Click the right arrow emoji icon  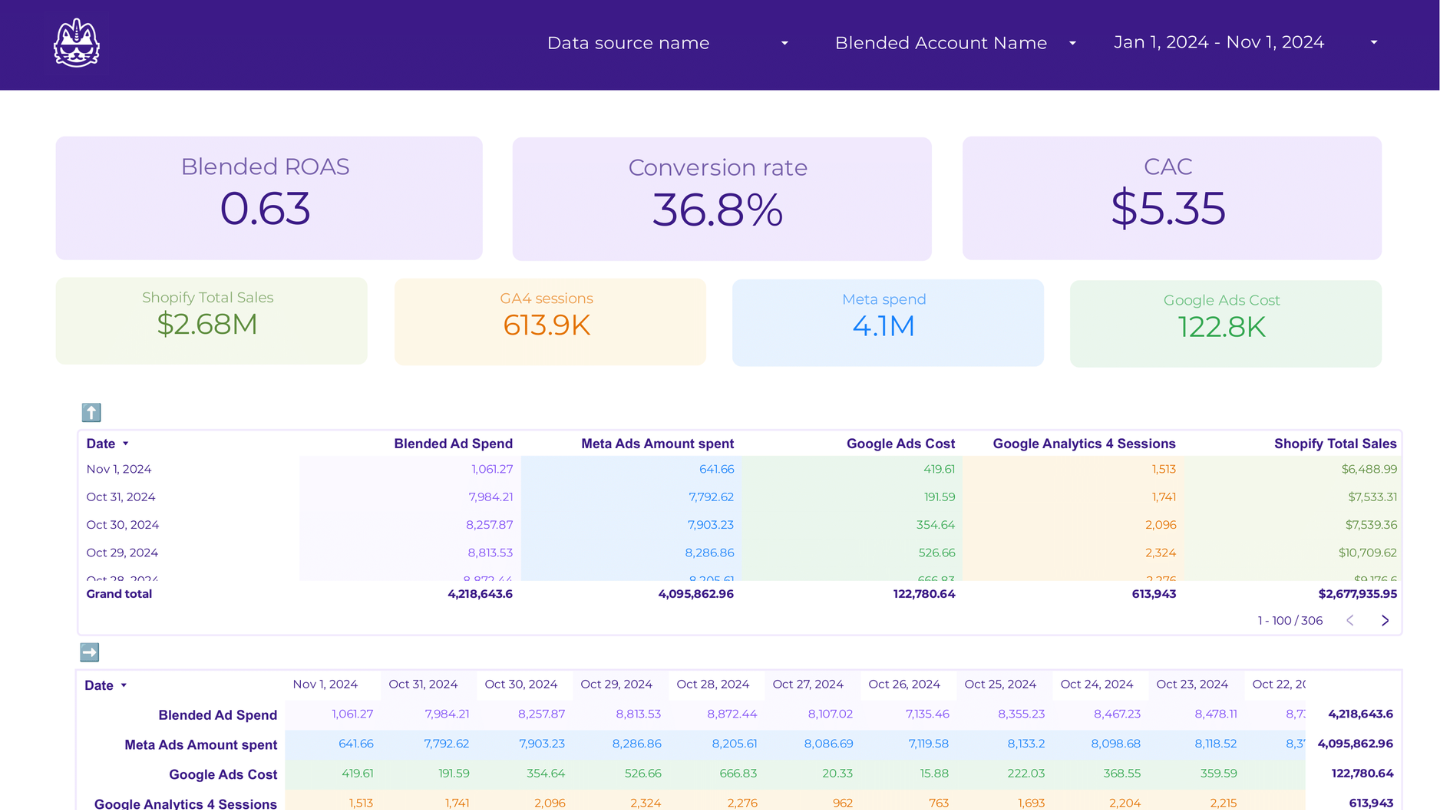point(90,652)
